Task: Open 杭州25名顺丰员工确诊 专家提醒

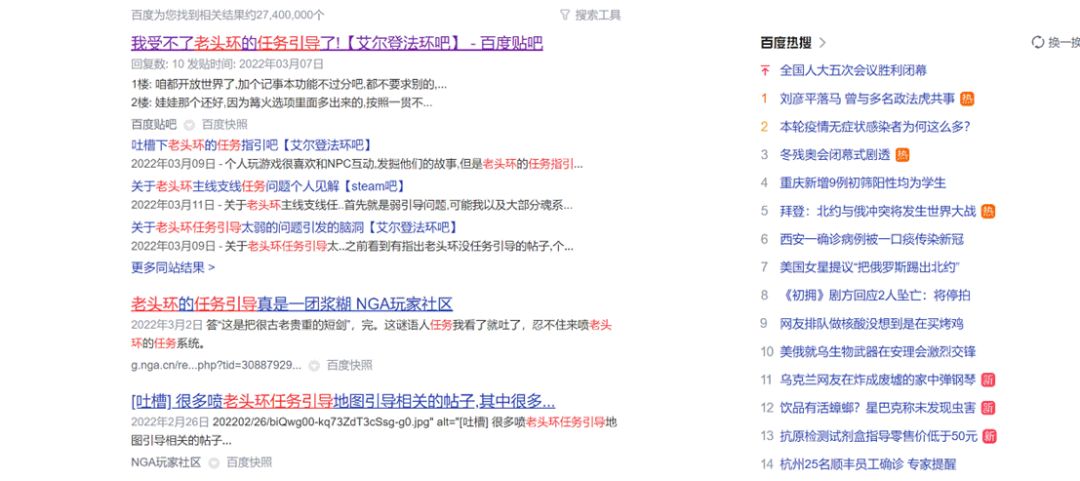Action: tap(868, 464)
